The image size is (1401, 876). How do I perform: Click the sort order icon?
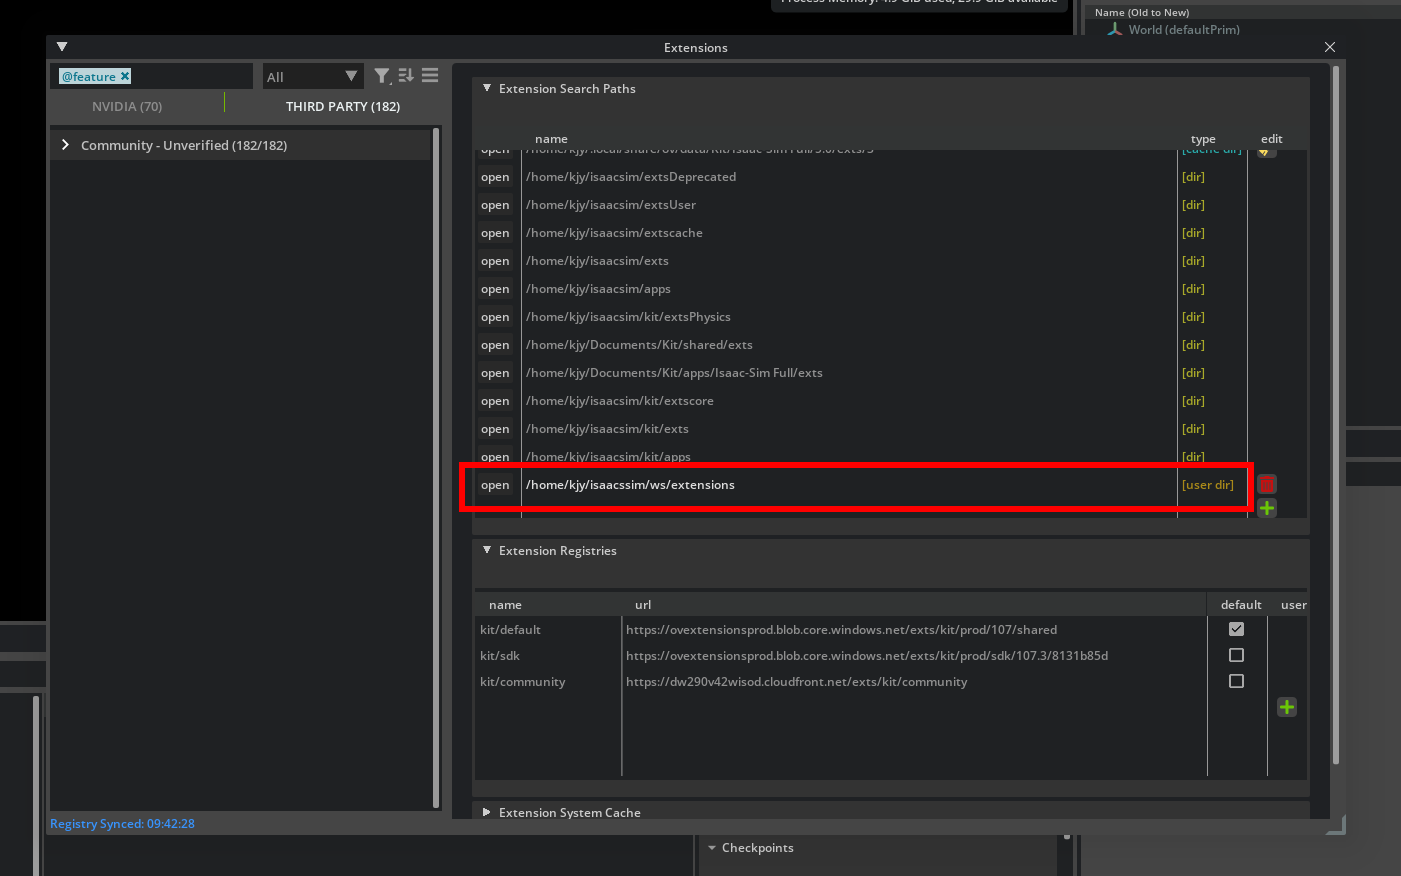point(406,76)
